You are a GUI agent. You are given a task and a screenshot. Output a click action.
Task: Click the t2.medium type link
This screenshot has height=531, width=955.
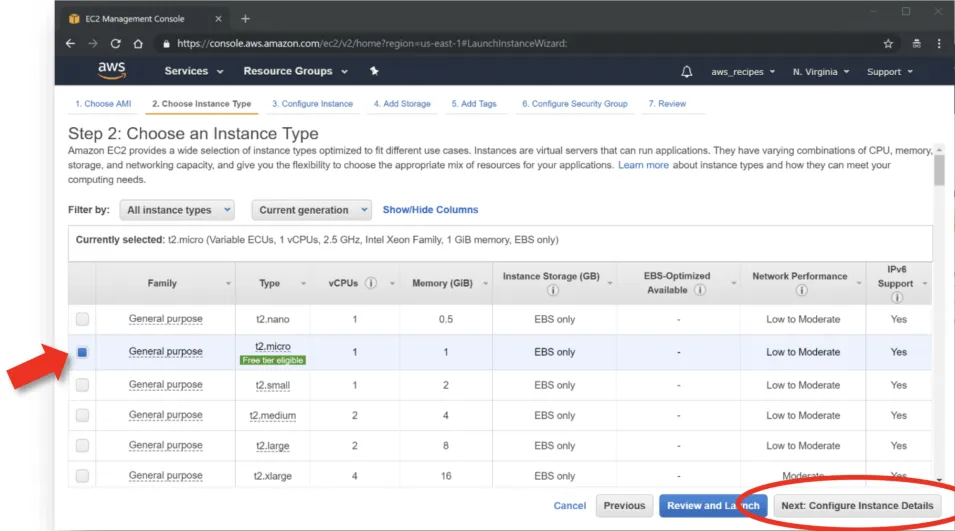[x=272, y=415]
